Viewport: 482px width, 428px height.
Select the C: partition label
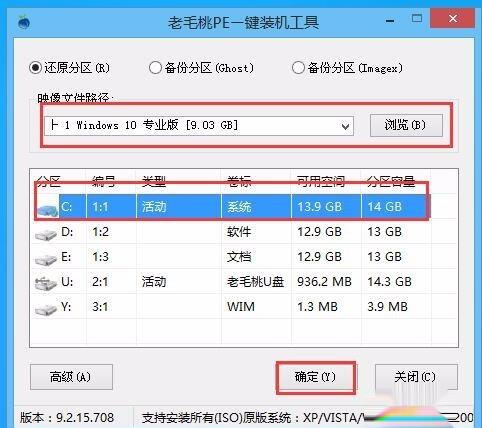[x=66, y=207]
